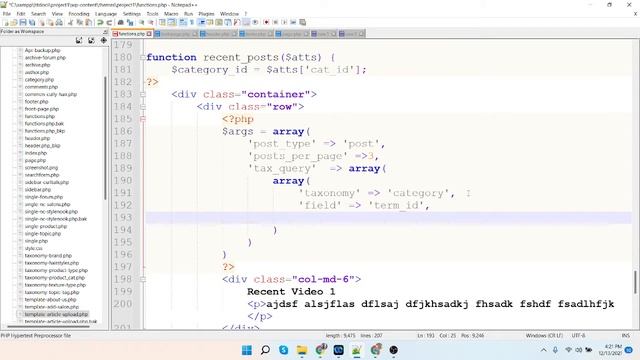Screen dimensions: 640x360
Task: Click the editor vertical scrollbar thumb
Action: [x=635, y=282]
